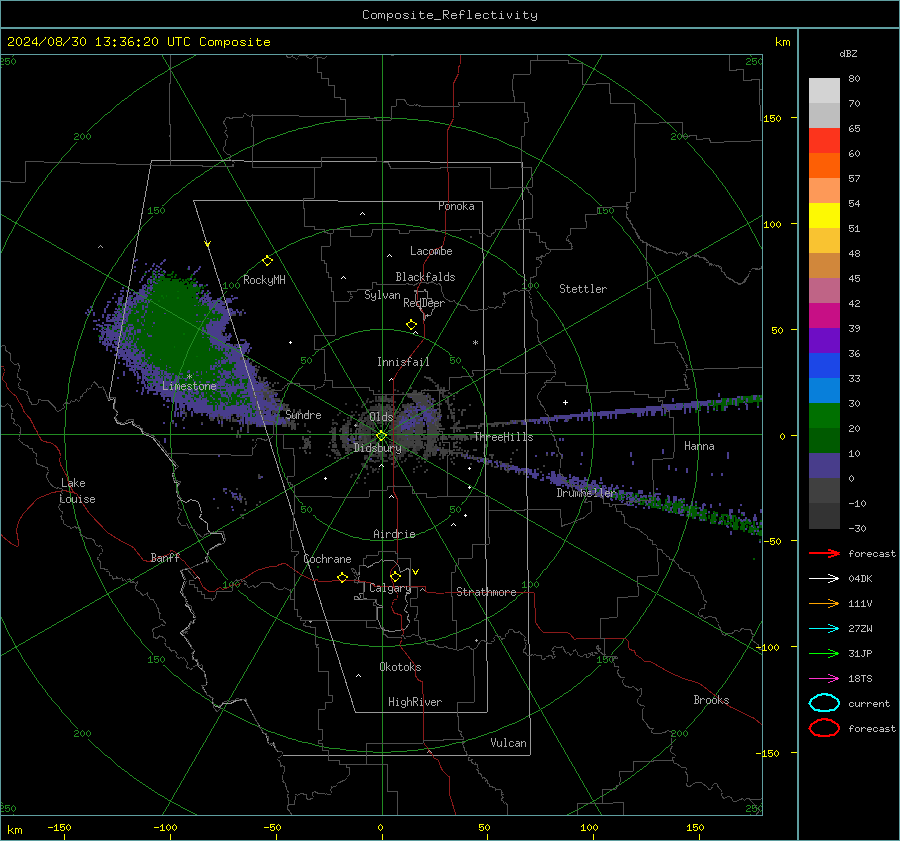The image size is (900, 841).
Task: Click the red 'forecast' ellipse in the legend
Action: (824, 728)
